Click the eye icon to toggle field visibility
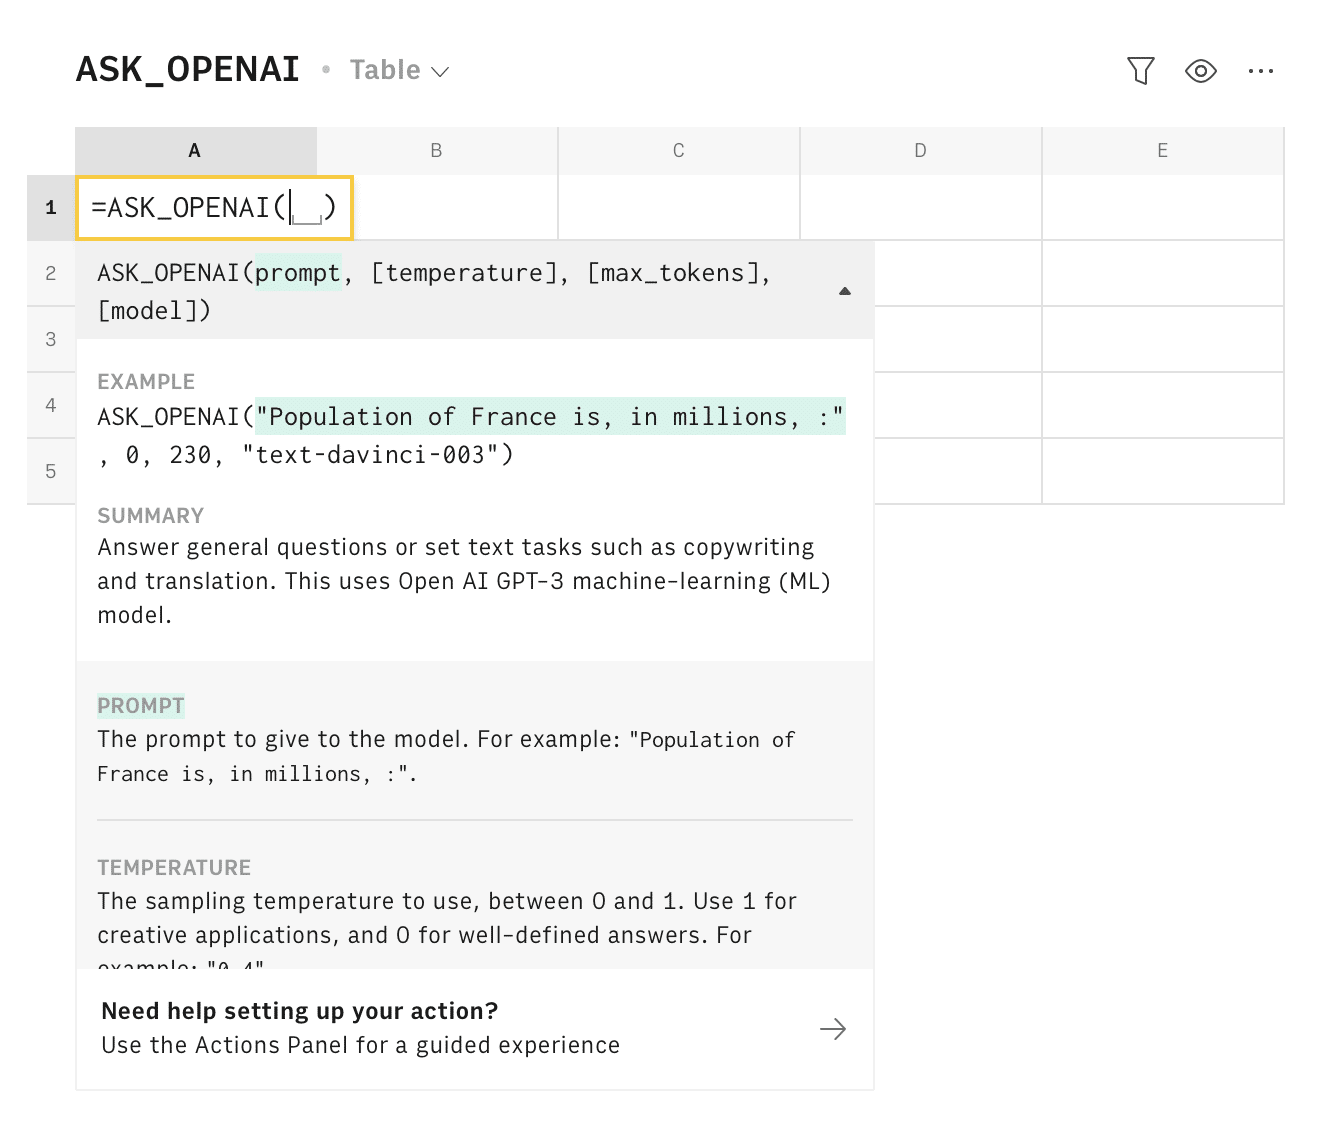The width and height of the screenshot is (1320, 1135). pyautogui.click(x=1200, y=70)
